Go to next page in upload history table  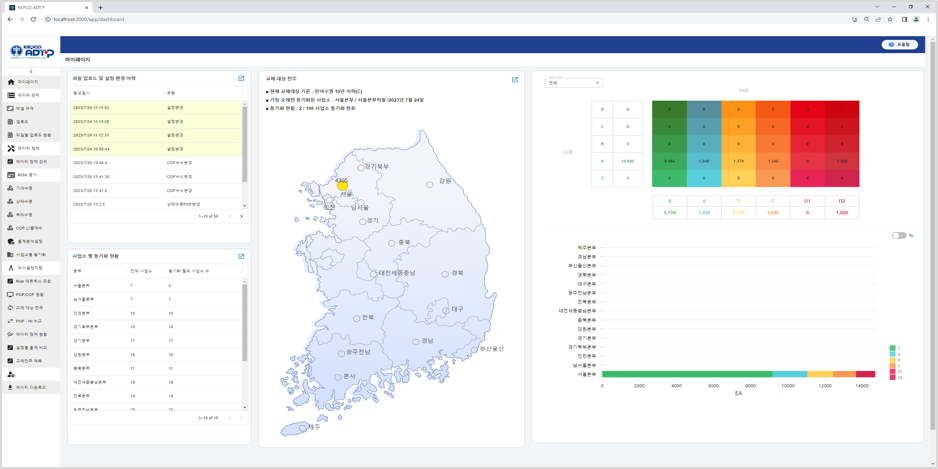tap(241, 216)
